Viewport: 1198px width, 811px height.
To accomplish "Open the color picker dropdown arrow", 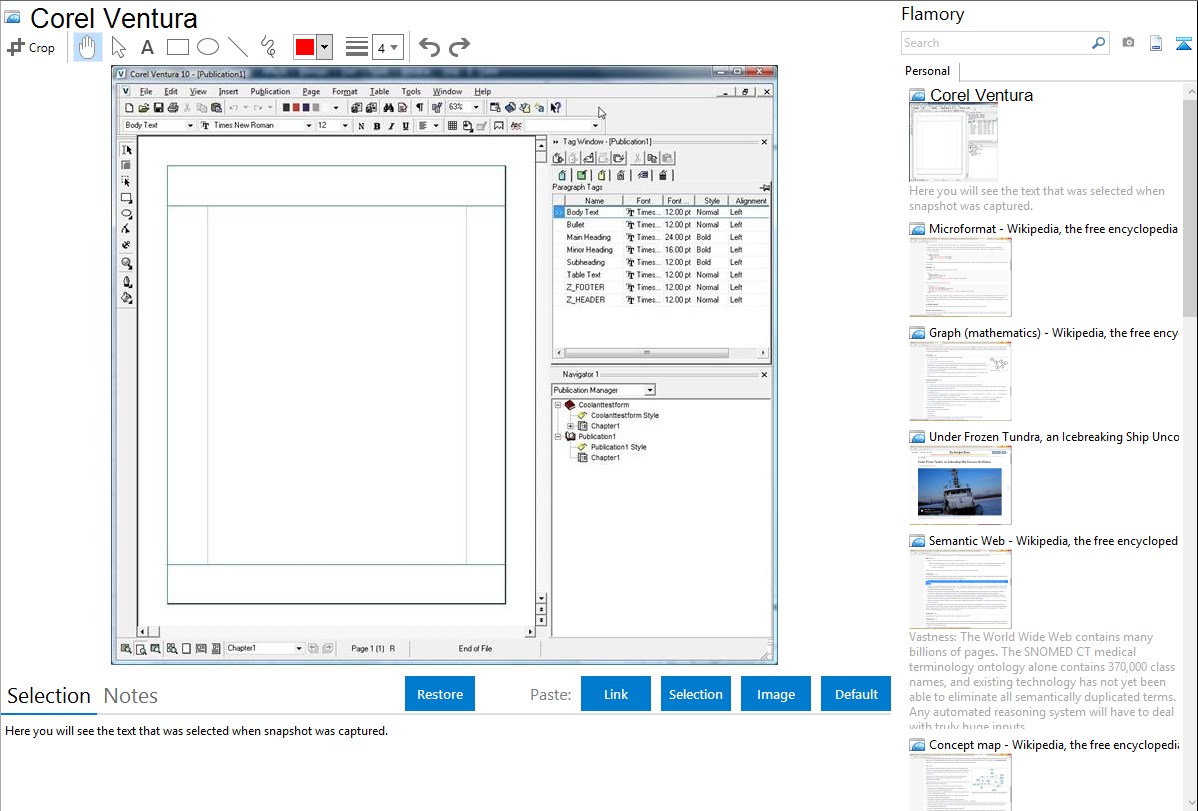I will [x=324, y=47].
